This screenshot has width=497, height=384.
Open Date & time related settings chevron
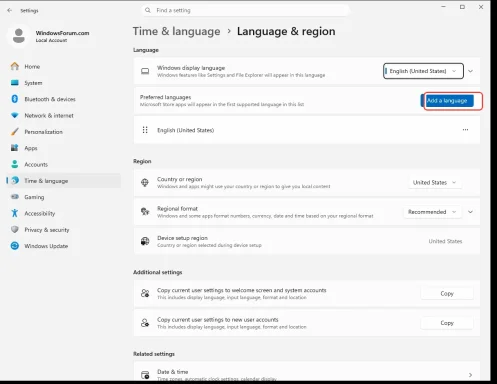tap(470, 375)
